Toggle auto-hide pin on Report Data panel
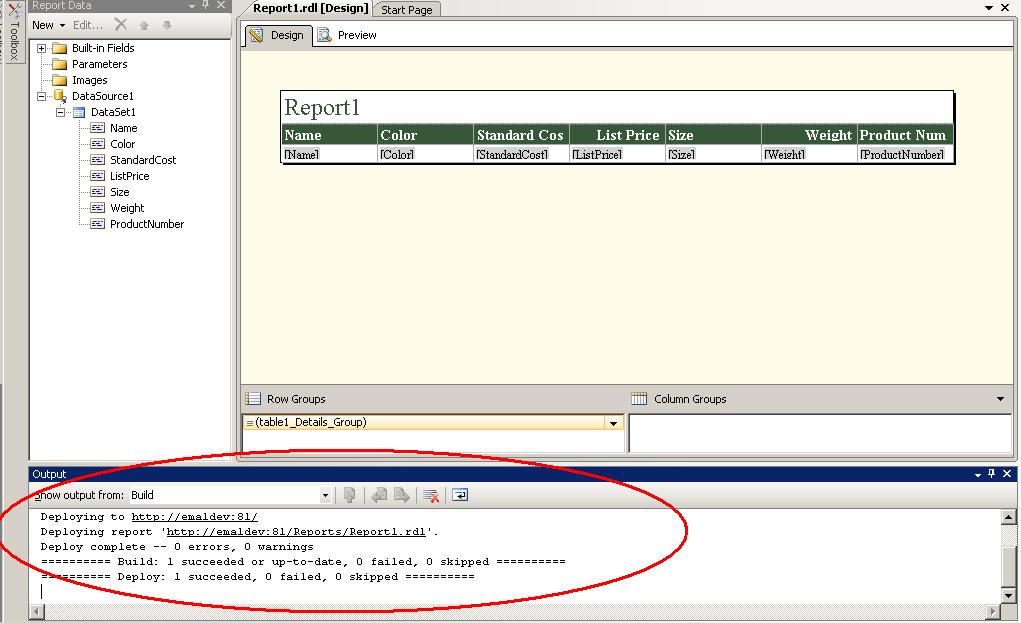The width and height of the screenshot is (1021, 623). click(x=206, y=5)
